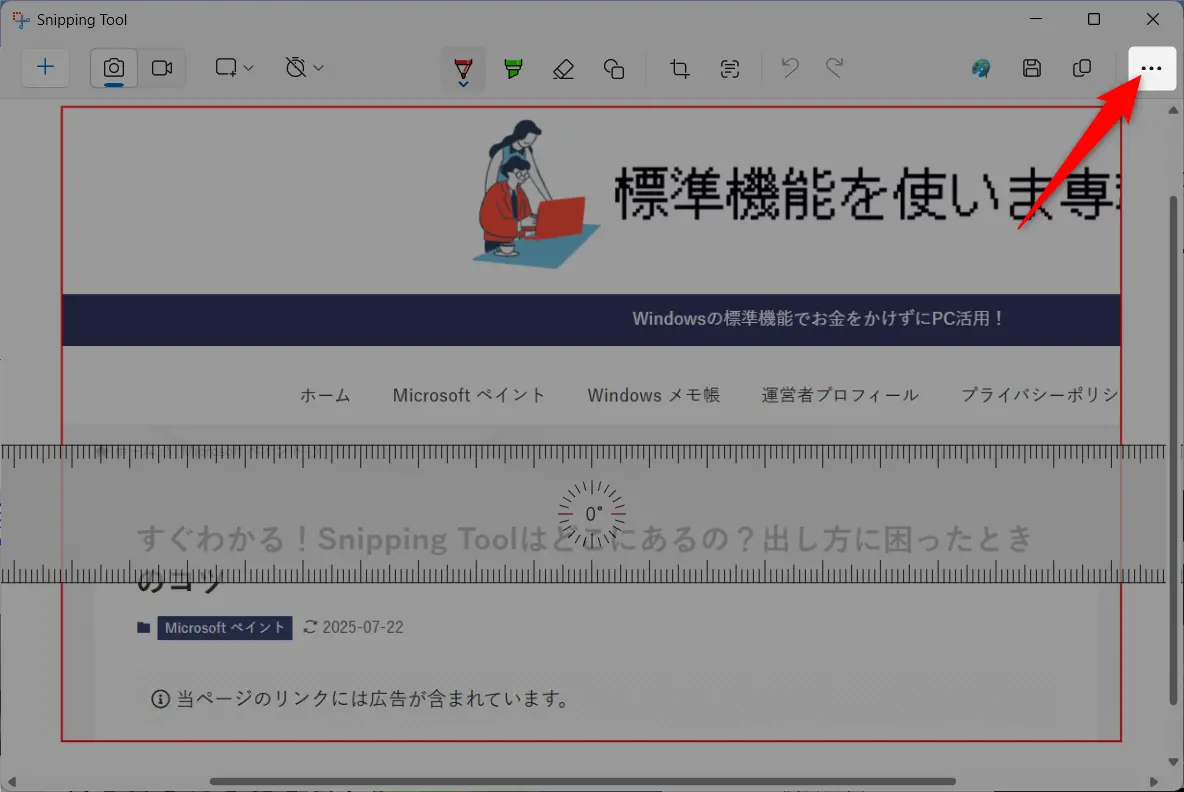Select the green highlighter tool
Image resolution: width=1184 pixels, height=792 pixels.
(513, 69)
